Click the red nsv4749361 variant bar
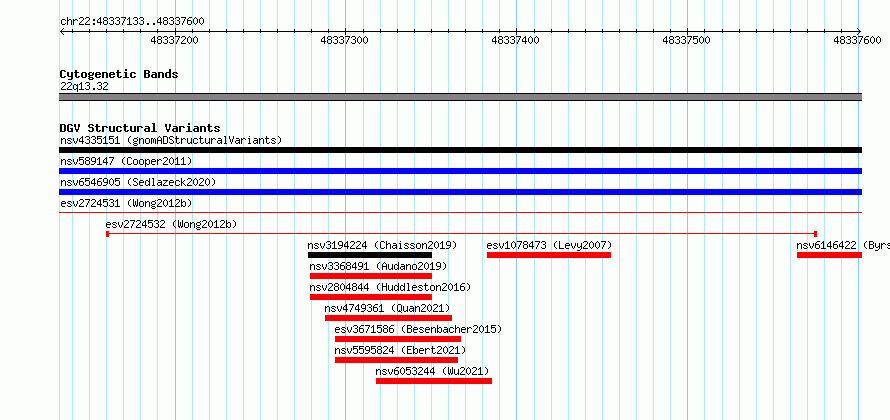Screen dimensions: 890x420 [388, 318]
